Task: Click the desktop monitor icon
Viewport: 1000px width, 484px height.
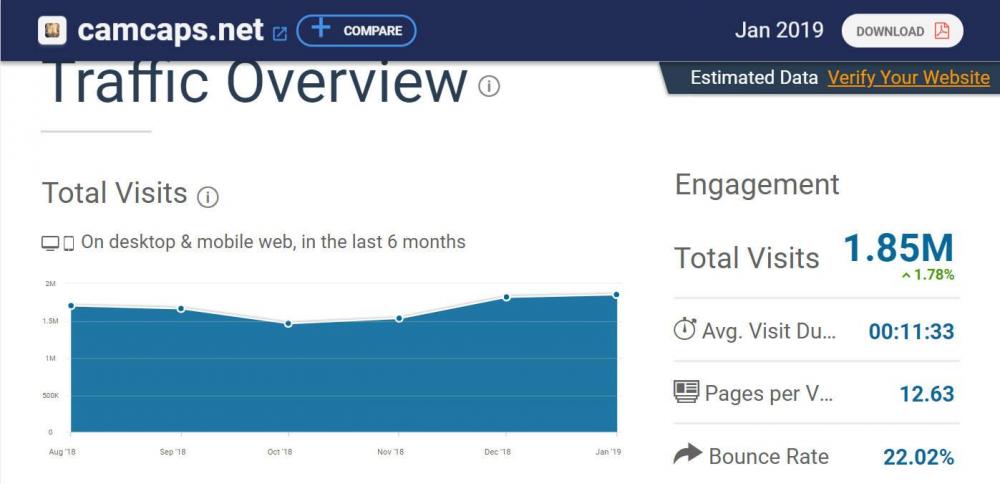Action: coord(50,243)
